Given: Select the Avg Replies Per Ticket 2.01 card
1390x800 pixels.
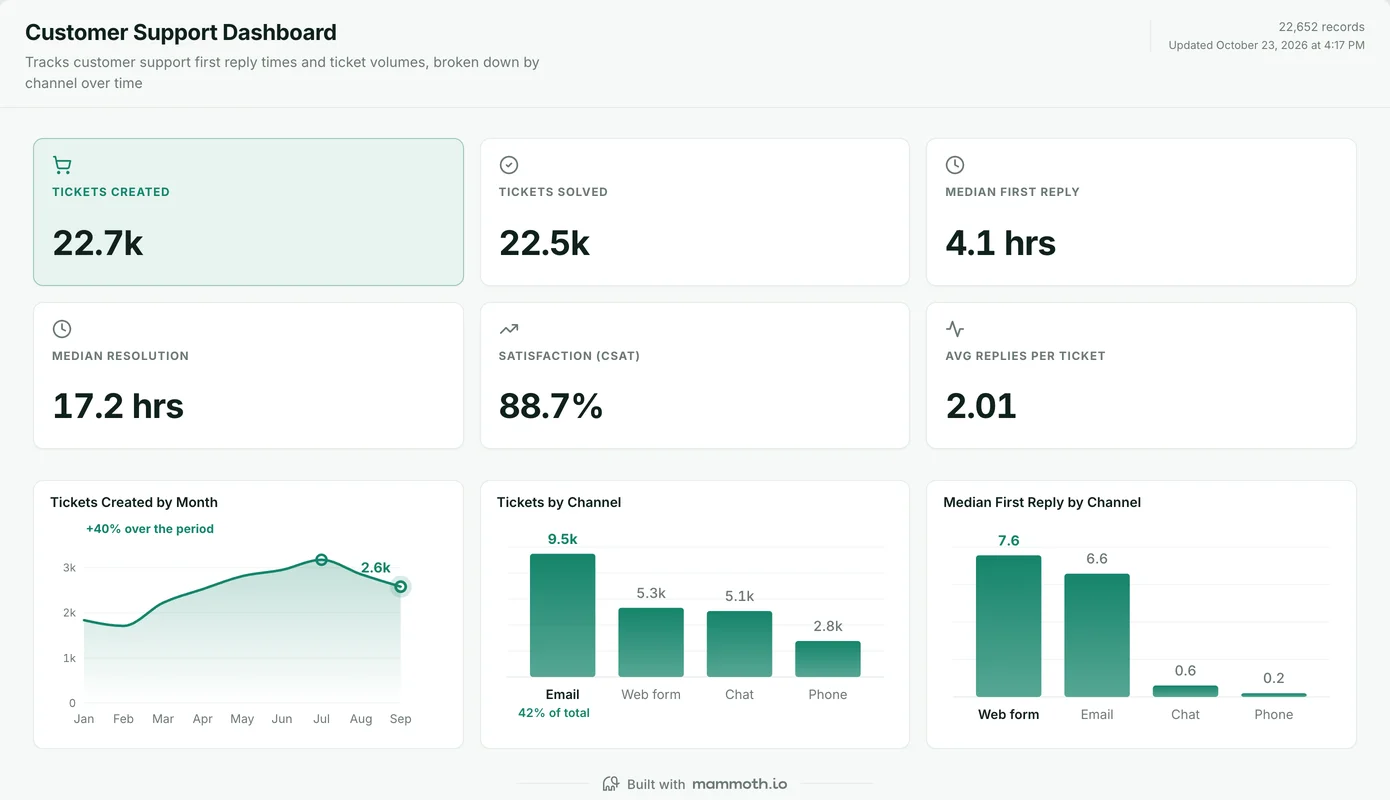Looking at the screenshot, I should point(1141,376).
